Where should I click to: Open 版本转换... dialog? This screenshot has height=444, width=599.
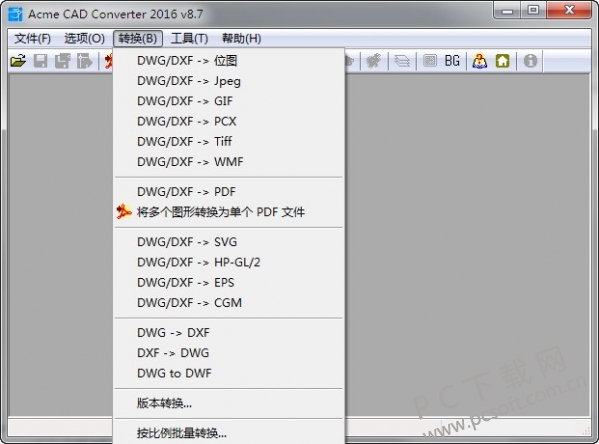click(x=229, y=403)
